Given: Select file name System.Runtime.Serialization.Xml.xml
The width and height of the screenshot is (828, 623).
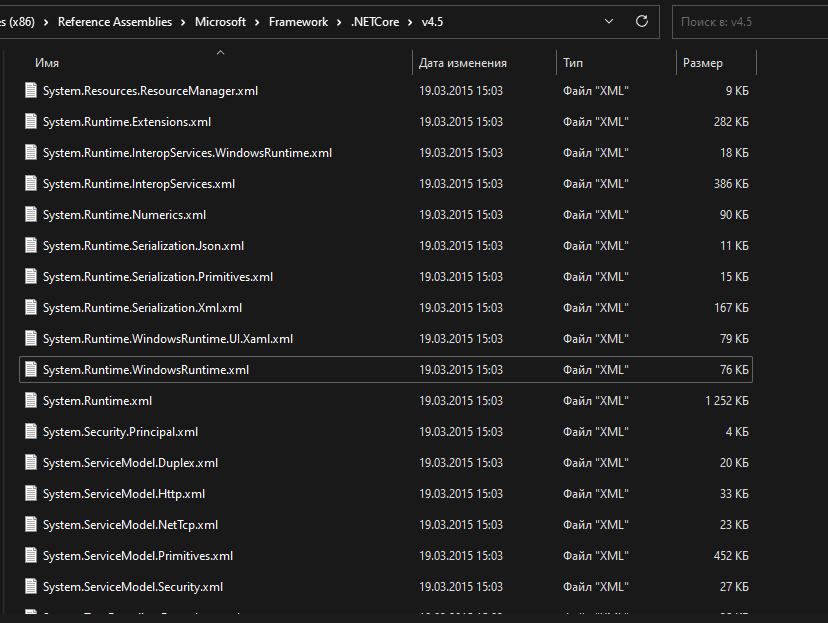Looking at the screenshot, I should pyautogui.click(x=143, y=308).
